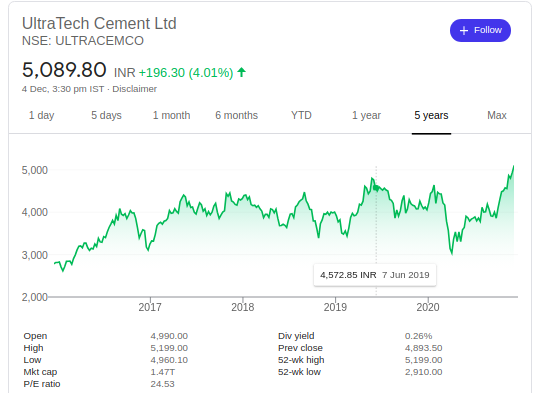Click the green data point marker on chart
The width and height of the screenshot is (538, 393).
click(376, 188)
